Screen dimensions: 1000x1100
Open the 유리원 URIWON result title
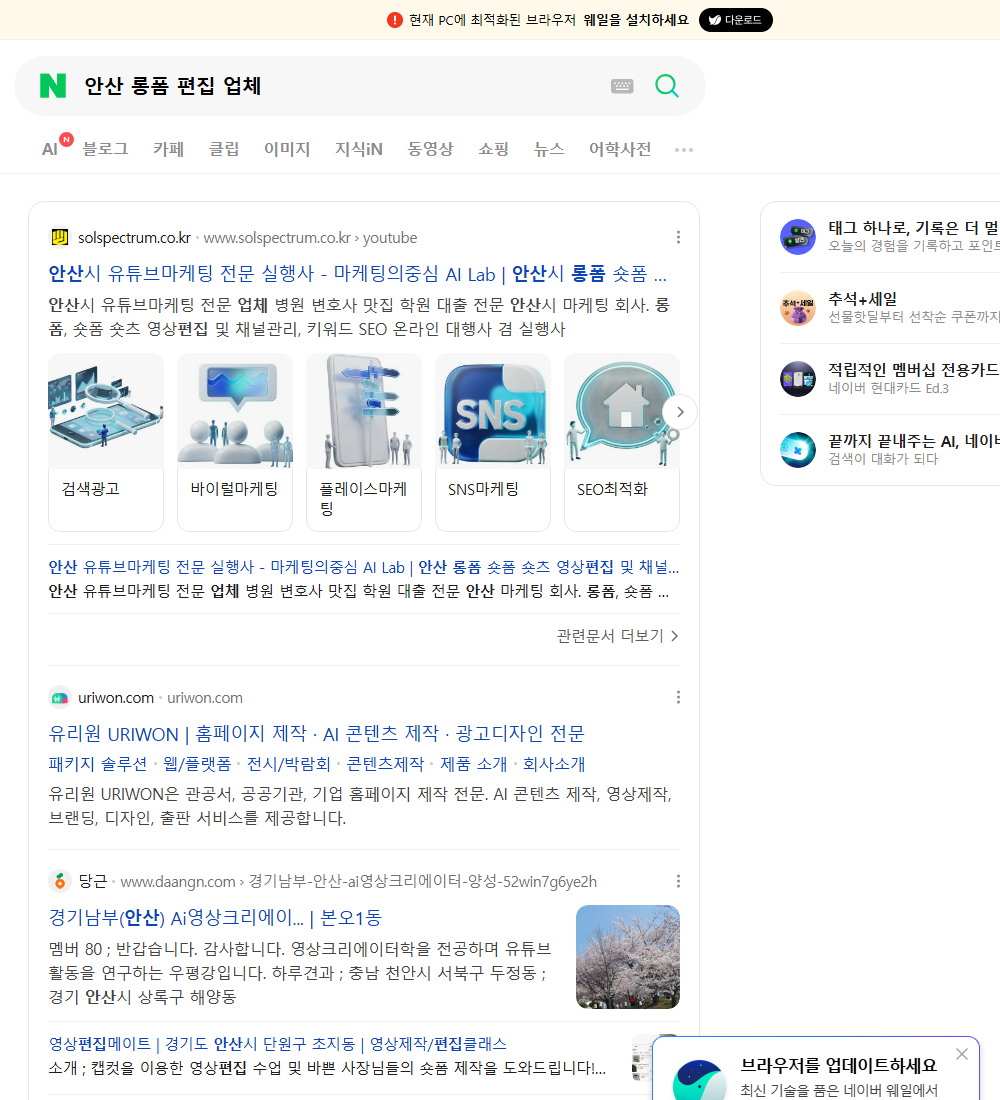pyautogui.click(x=316, y=734)
